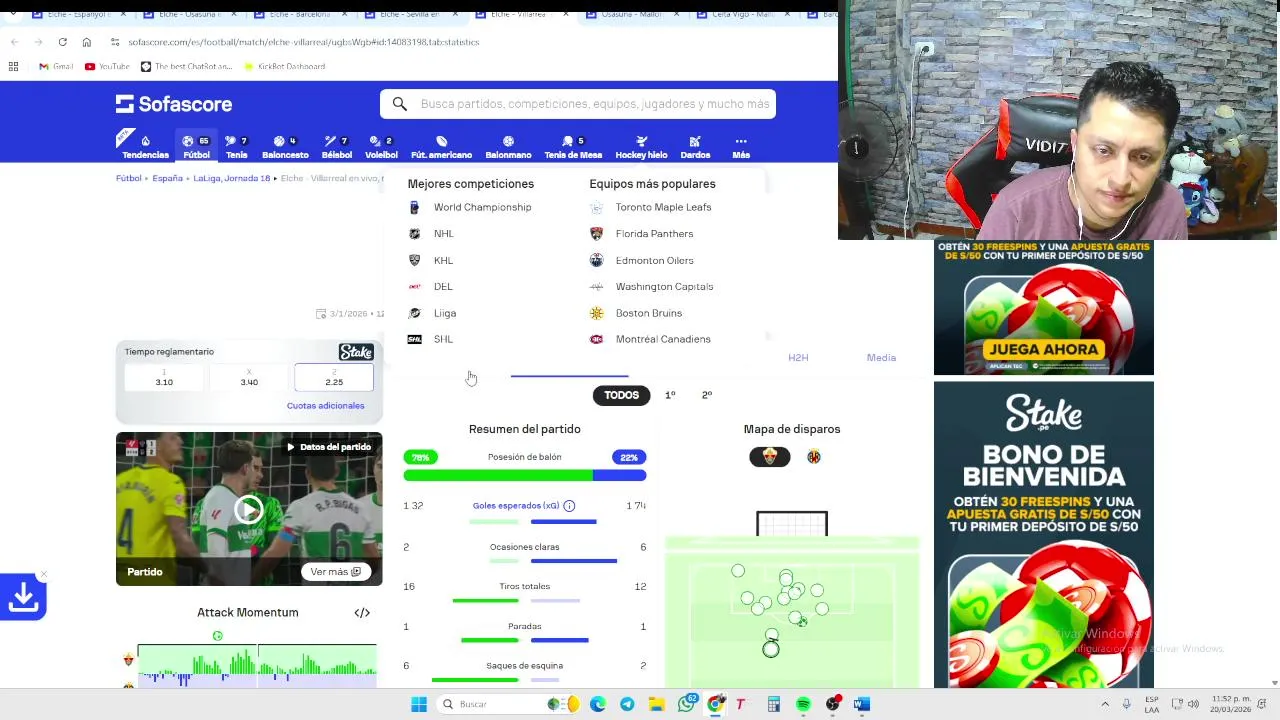The width and height of the screenshot is (1280, 720).
Task: Open Word from the taskbar
Action: [861, 704]
